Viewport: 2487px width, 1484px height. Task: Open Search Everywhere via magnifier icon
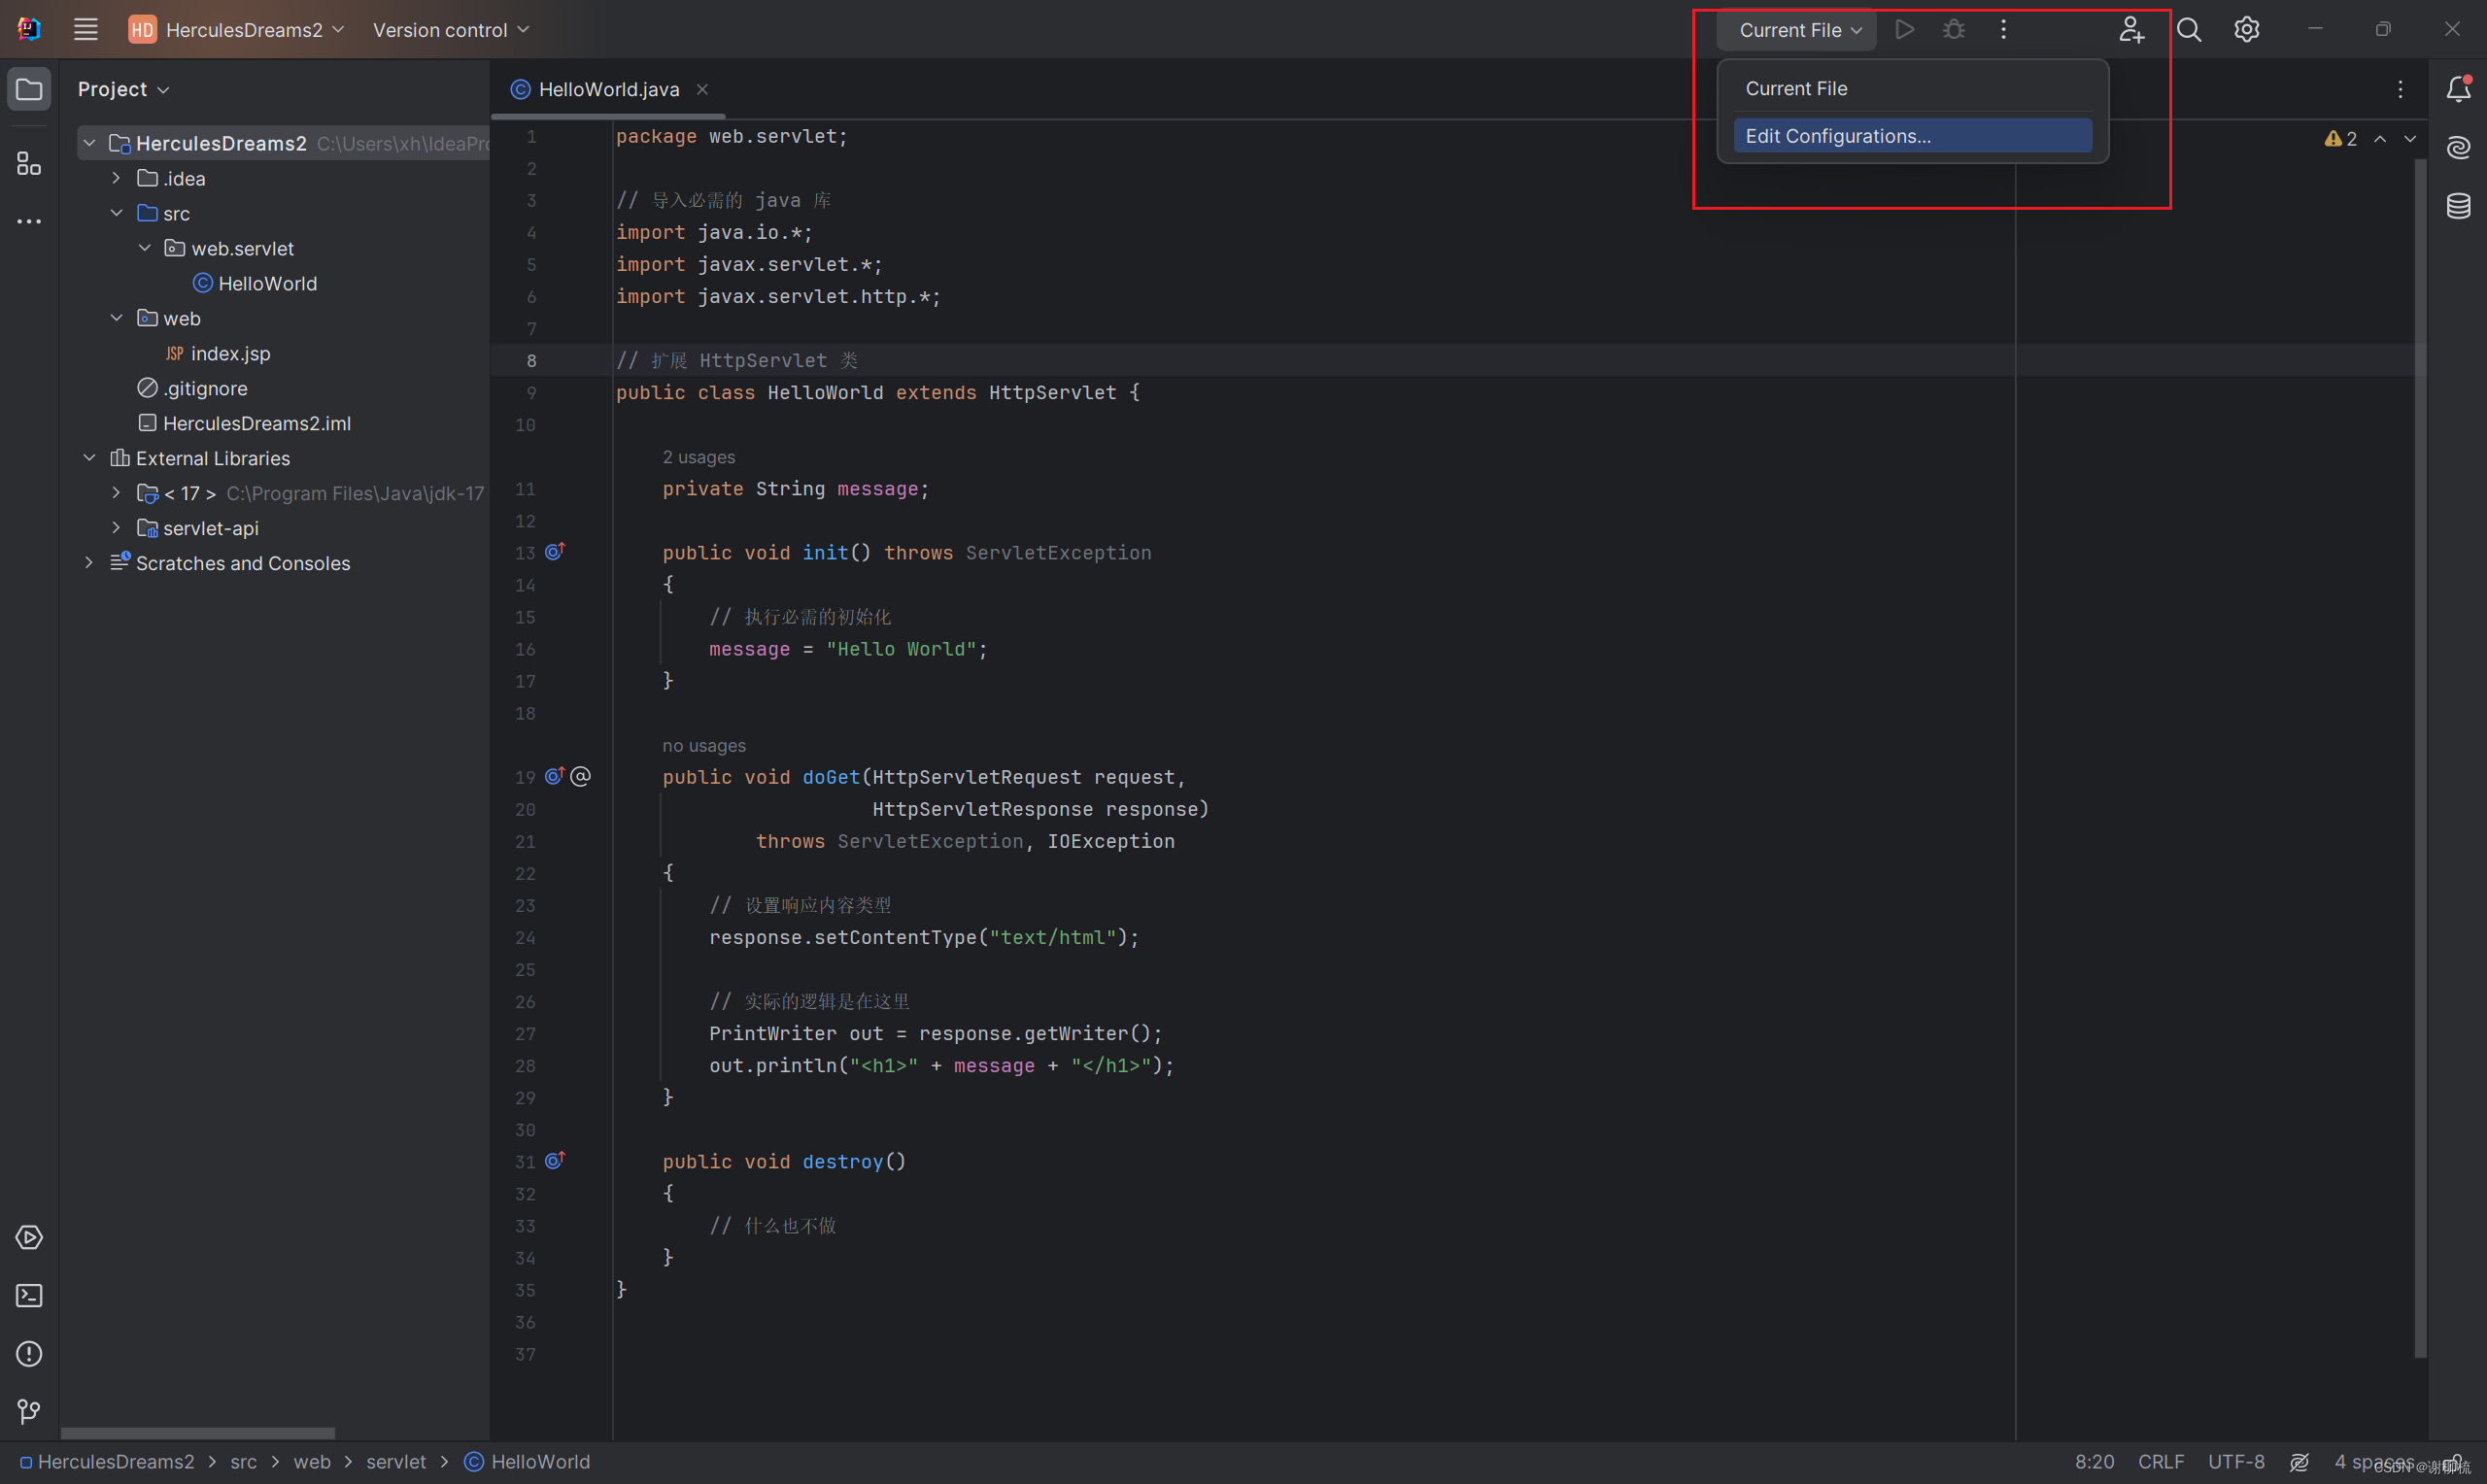point(2189,29)
